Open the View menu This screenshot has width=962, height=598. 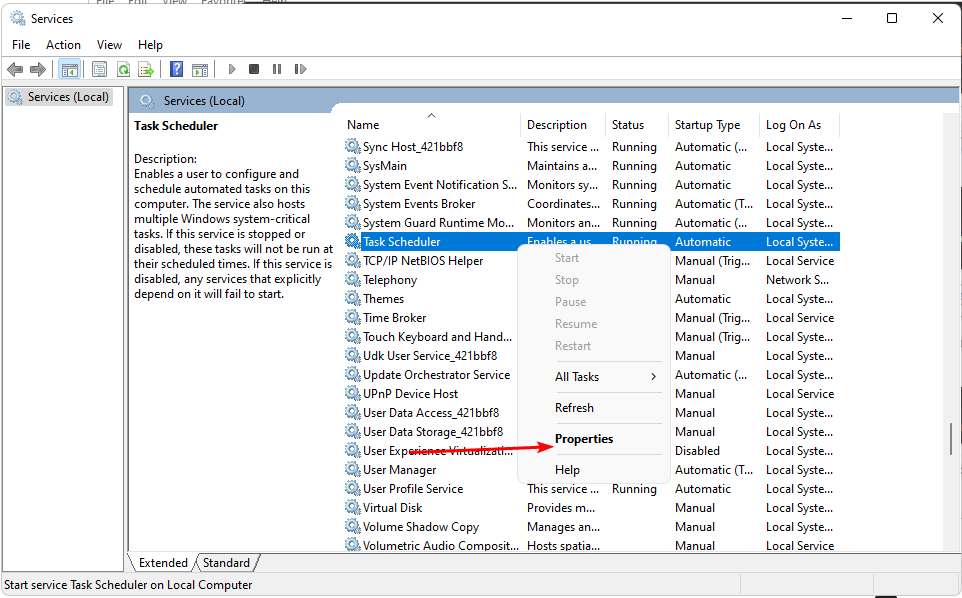point(109,45)
